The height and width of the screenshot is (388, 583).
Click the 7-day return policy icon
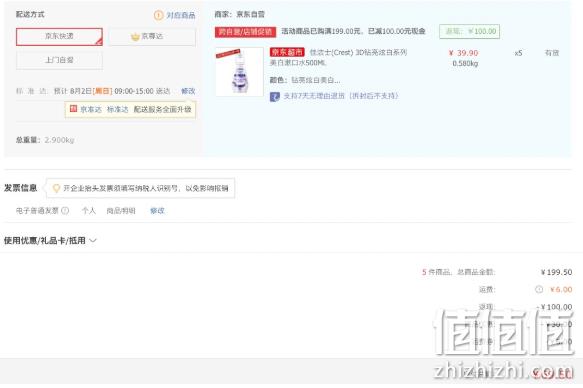pos(274,96)
